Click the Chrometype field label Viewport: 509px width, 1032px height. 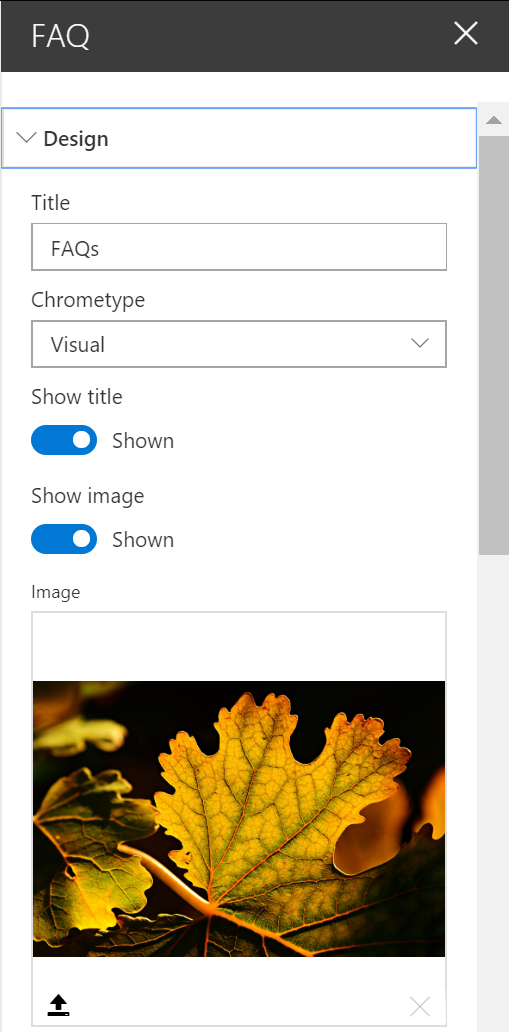coord(88,300)
